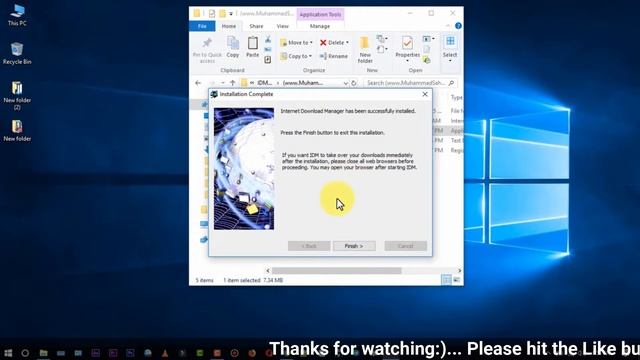640x360 pixels.
Task: Open the Open dropdown in the ribbon
Action: click(428, 39)
